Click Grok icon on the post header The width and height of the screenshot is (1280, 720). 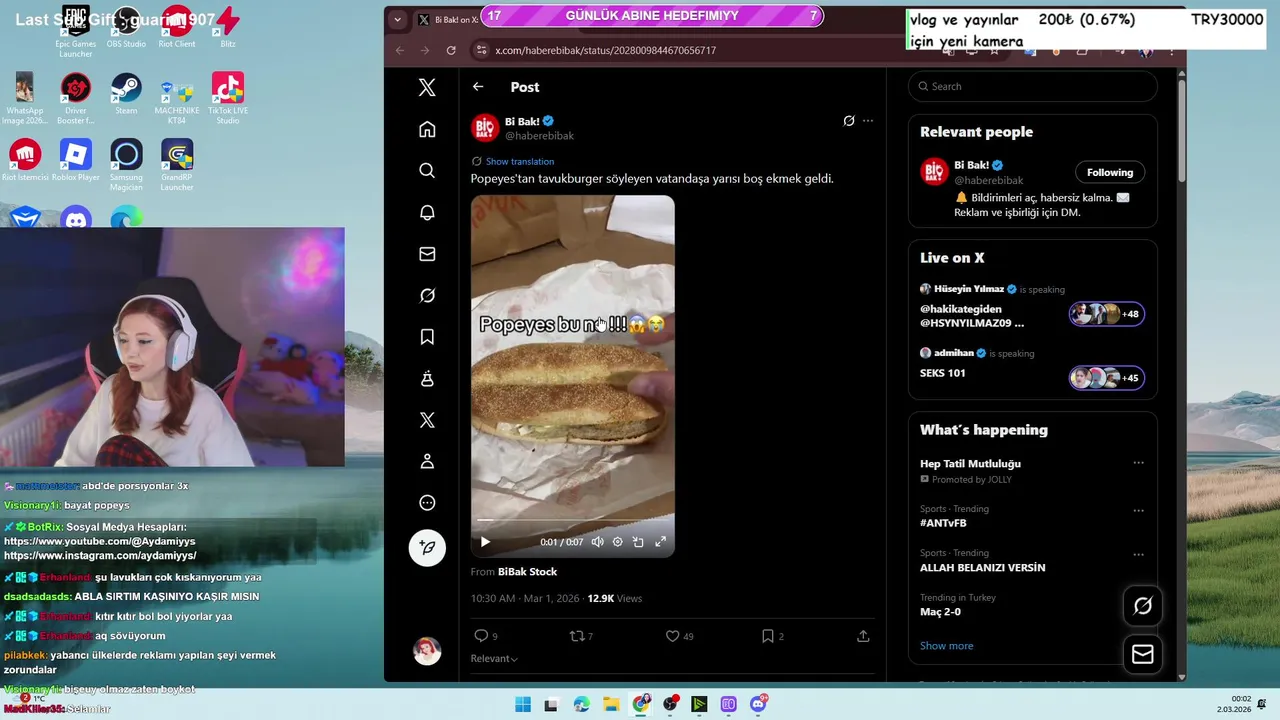point(849,121)
